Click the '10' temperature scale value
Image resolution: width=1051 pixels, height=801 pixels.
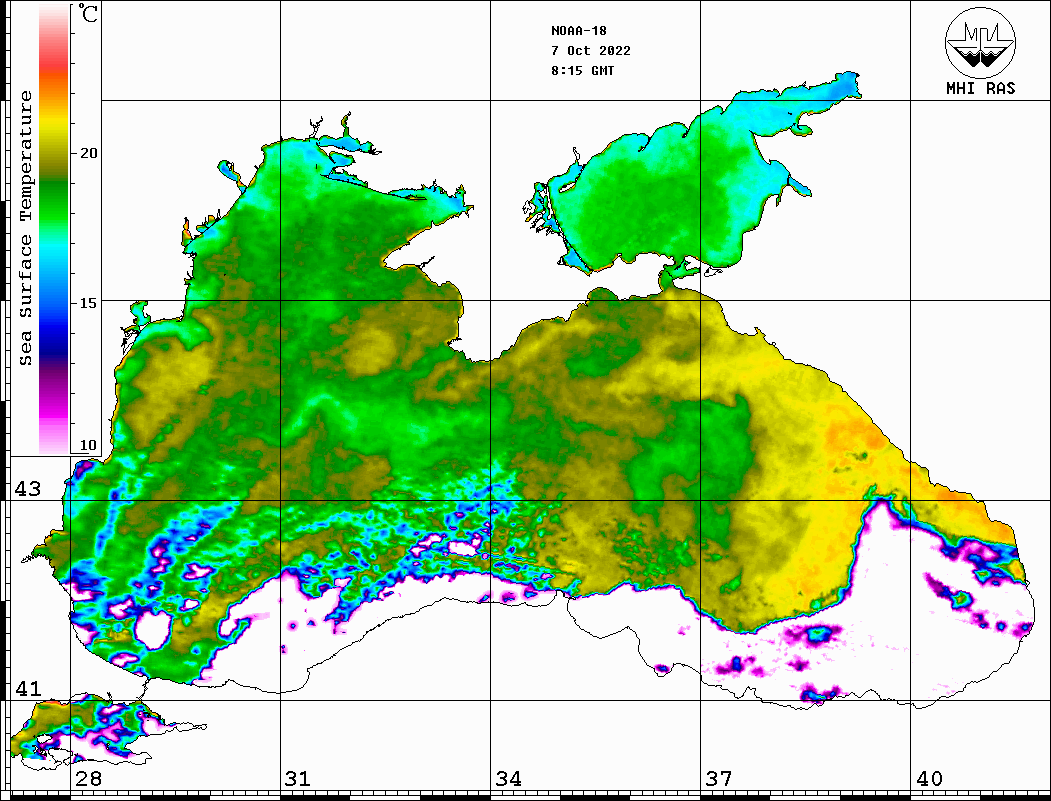point(88,445)
